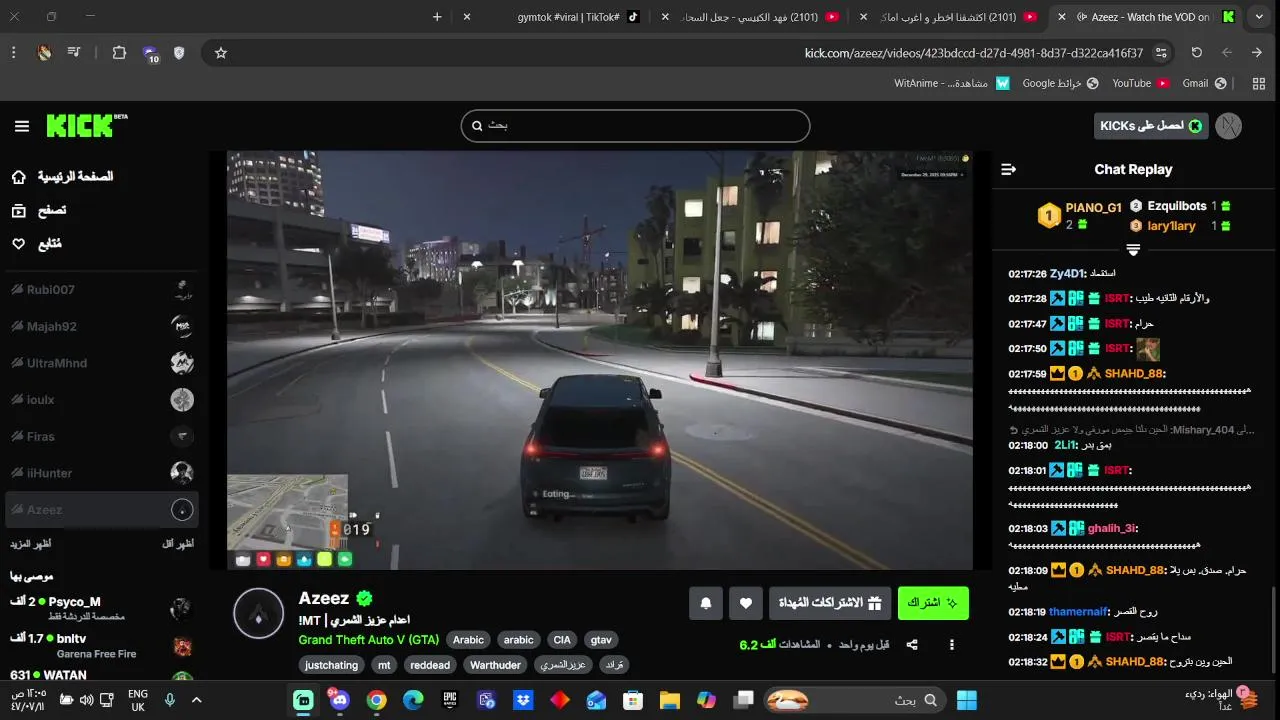Click the volume icon in system tray
The width and height of the screenshot is (1280, 720).
pyautogui.click(x=87, y=700)
